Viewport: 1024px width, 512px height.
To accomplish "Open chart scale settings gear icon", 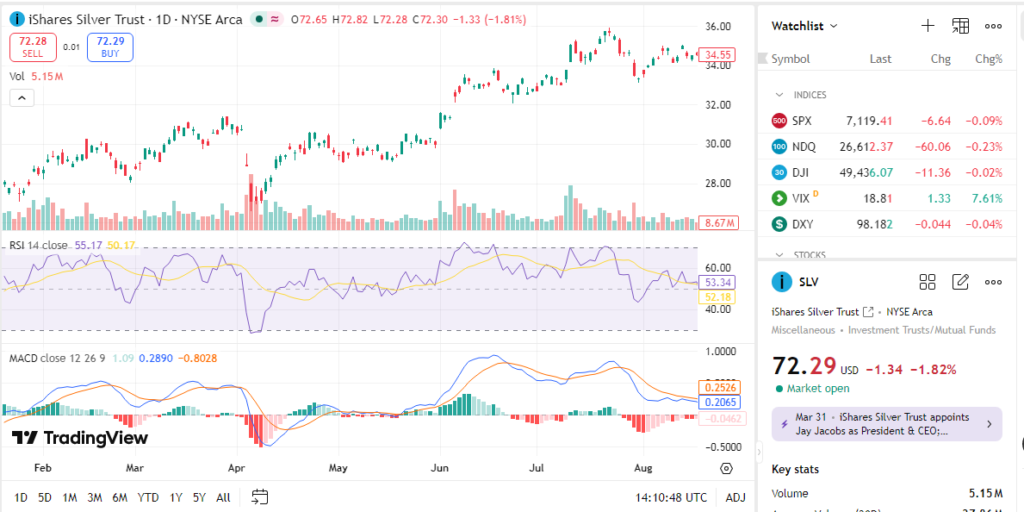I will pyautogui.click(x=726, y=468).
